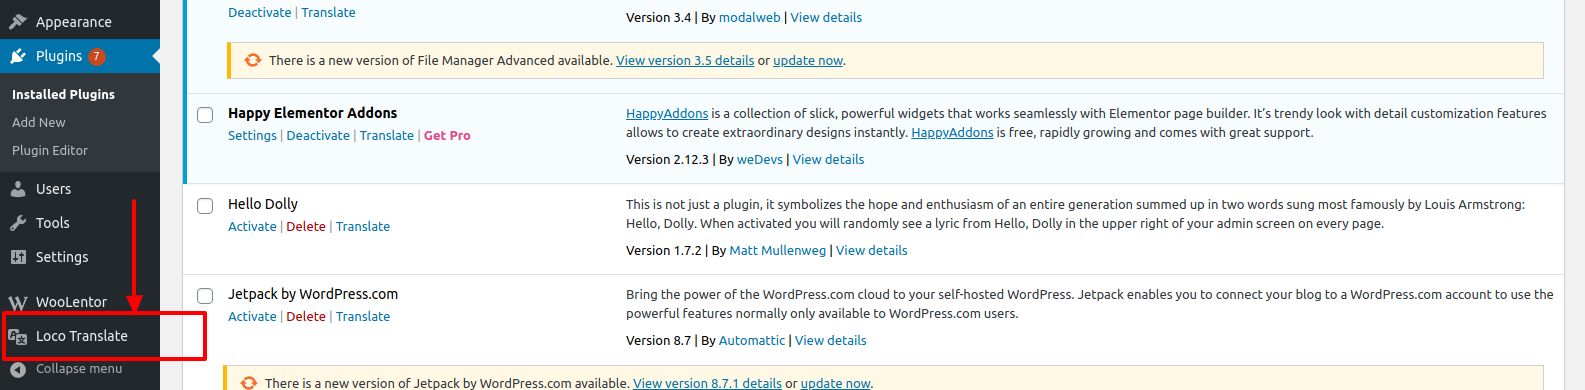The height and width of the screenshot is (390, 1585).
Task: Click Version 8.7 text
Action: point(658,340)
